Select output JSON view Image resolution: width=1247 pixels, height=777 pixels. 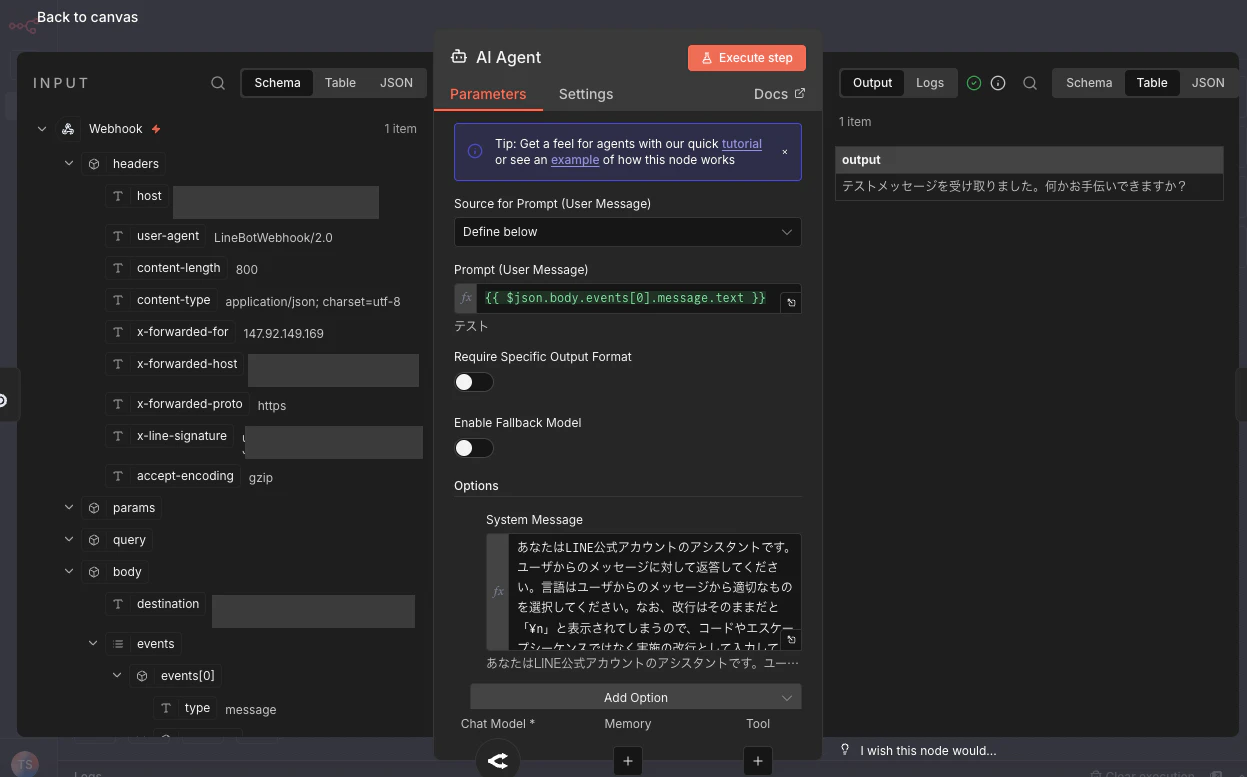(1208, 83)
